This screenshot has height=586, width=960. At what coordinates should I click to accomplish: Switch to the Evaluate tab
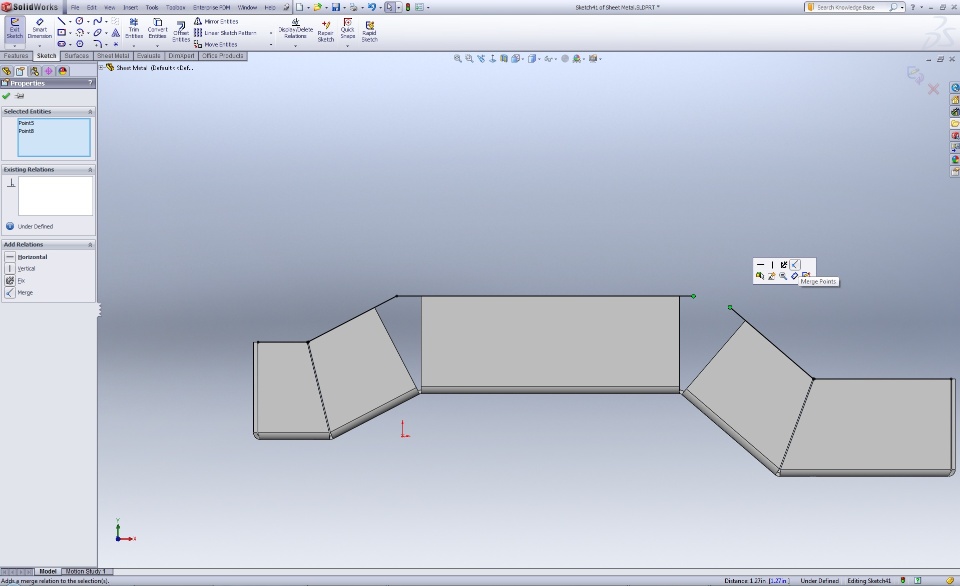point(149,56)
